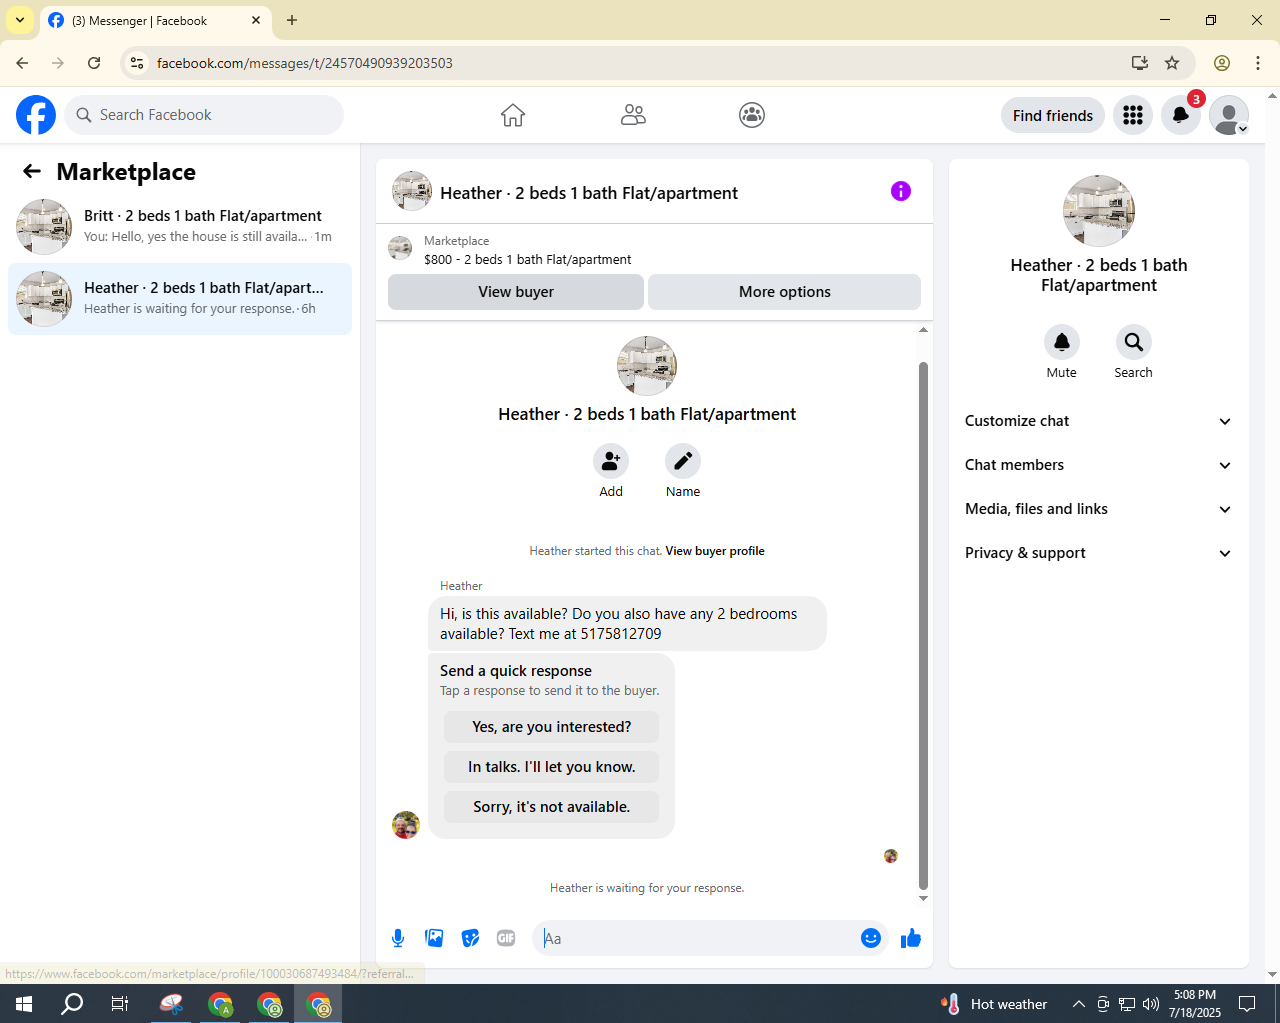Expand Media, files and links section

tap(1098, 509)
